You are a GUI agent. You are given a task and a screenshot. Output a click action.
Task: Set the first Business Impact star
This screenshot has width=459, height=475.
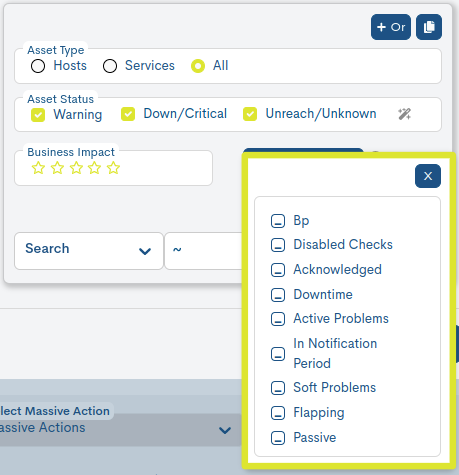coord(38,168)
